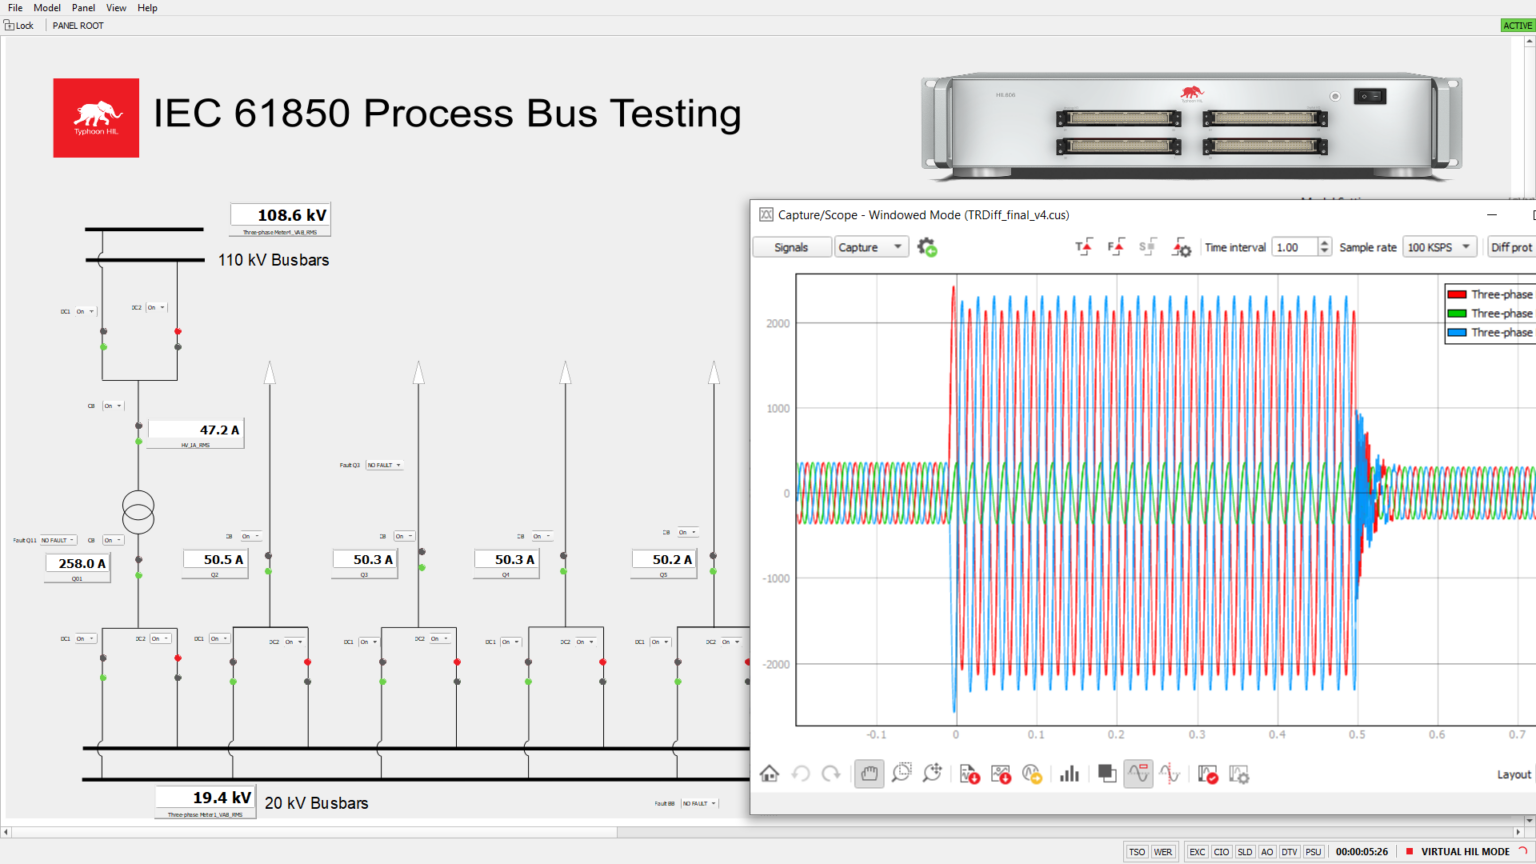Click the home icon to reset scope view
Image resolution: width=1536 pixels, height=864 pixels.
coord(769,773)
